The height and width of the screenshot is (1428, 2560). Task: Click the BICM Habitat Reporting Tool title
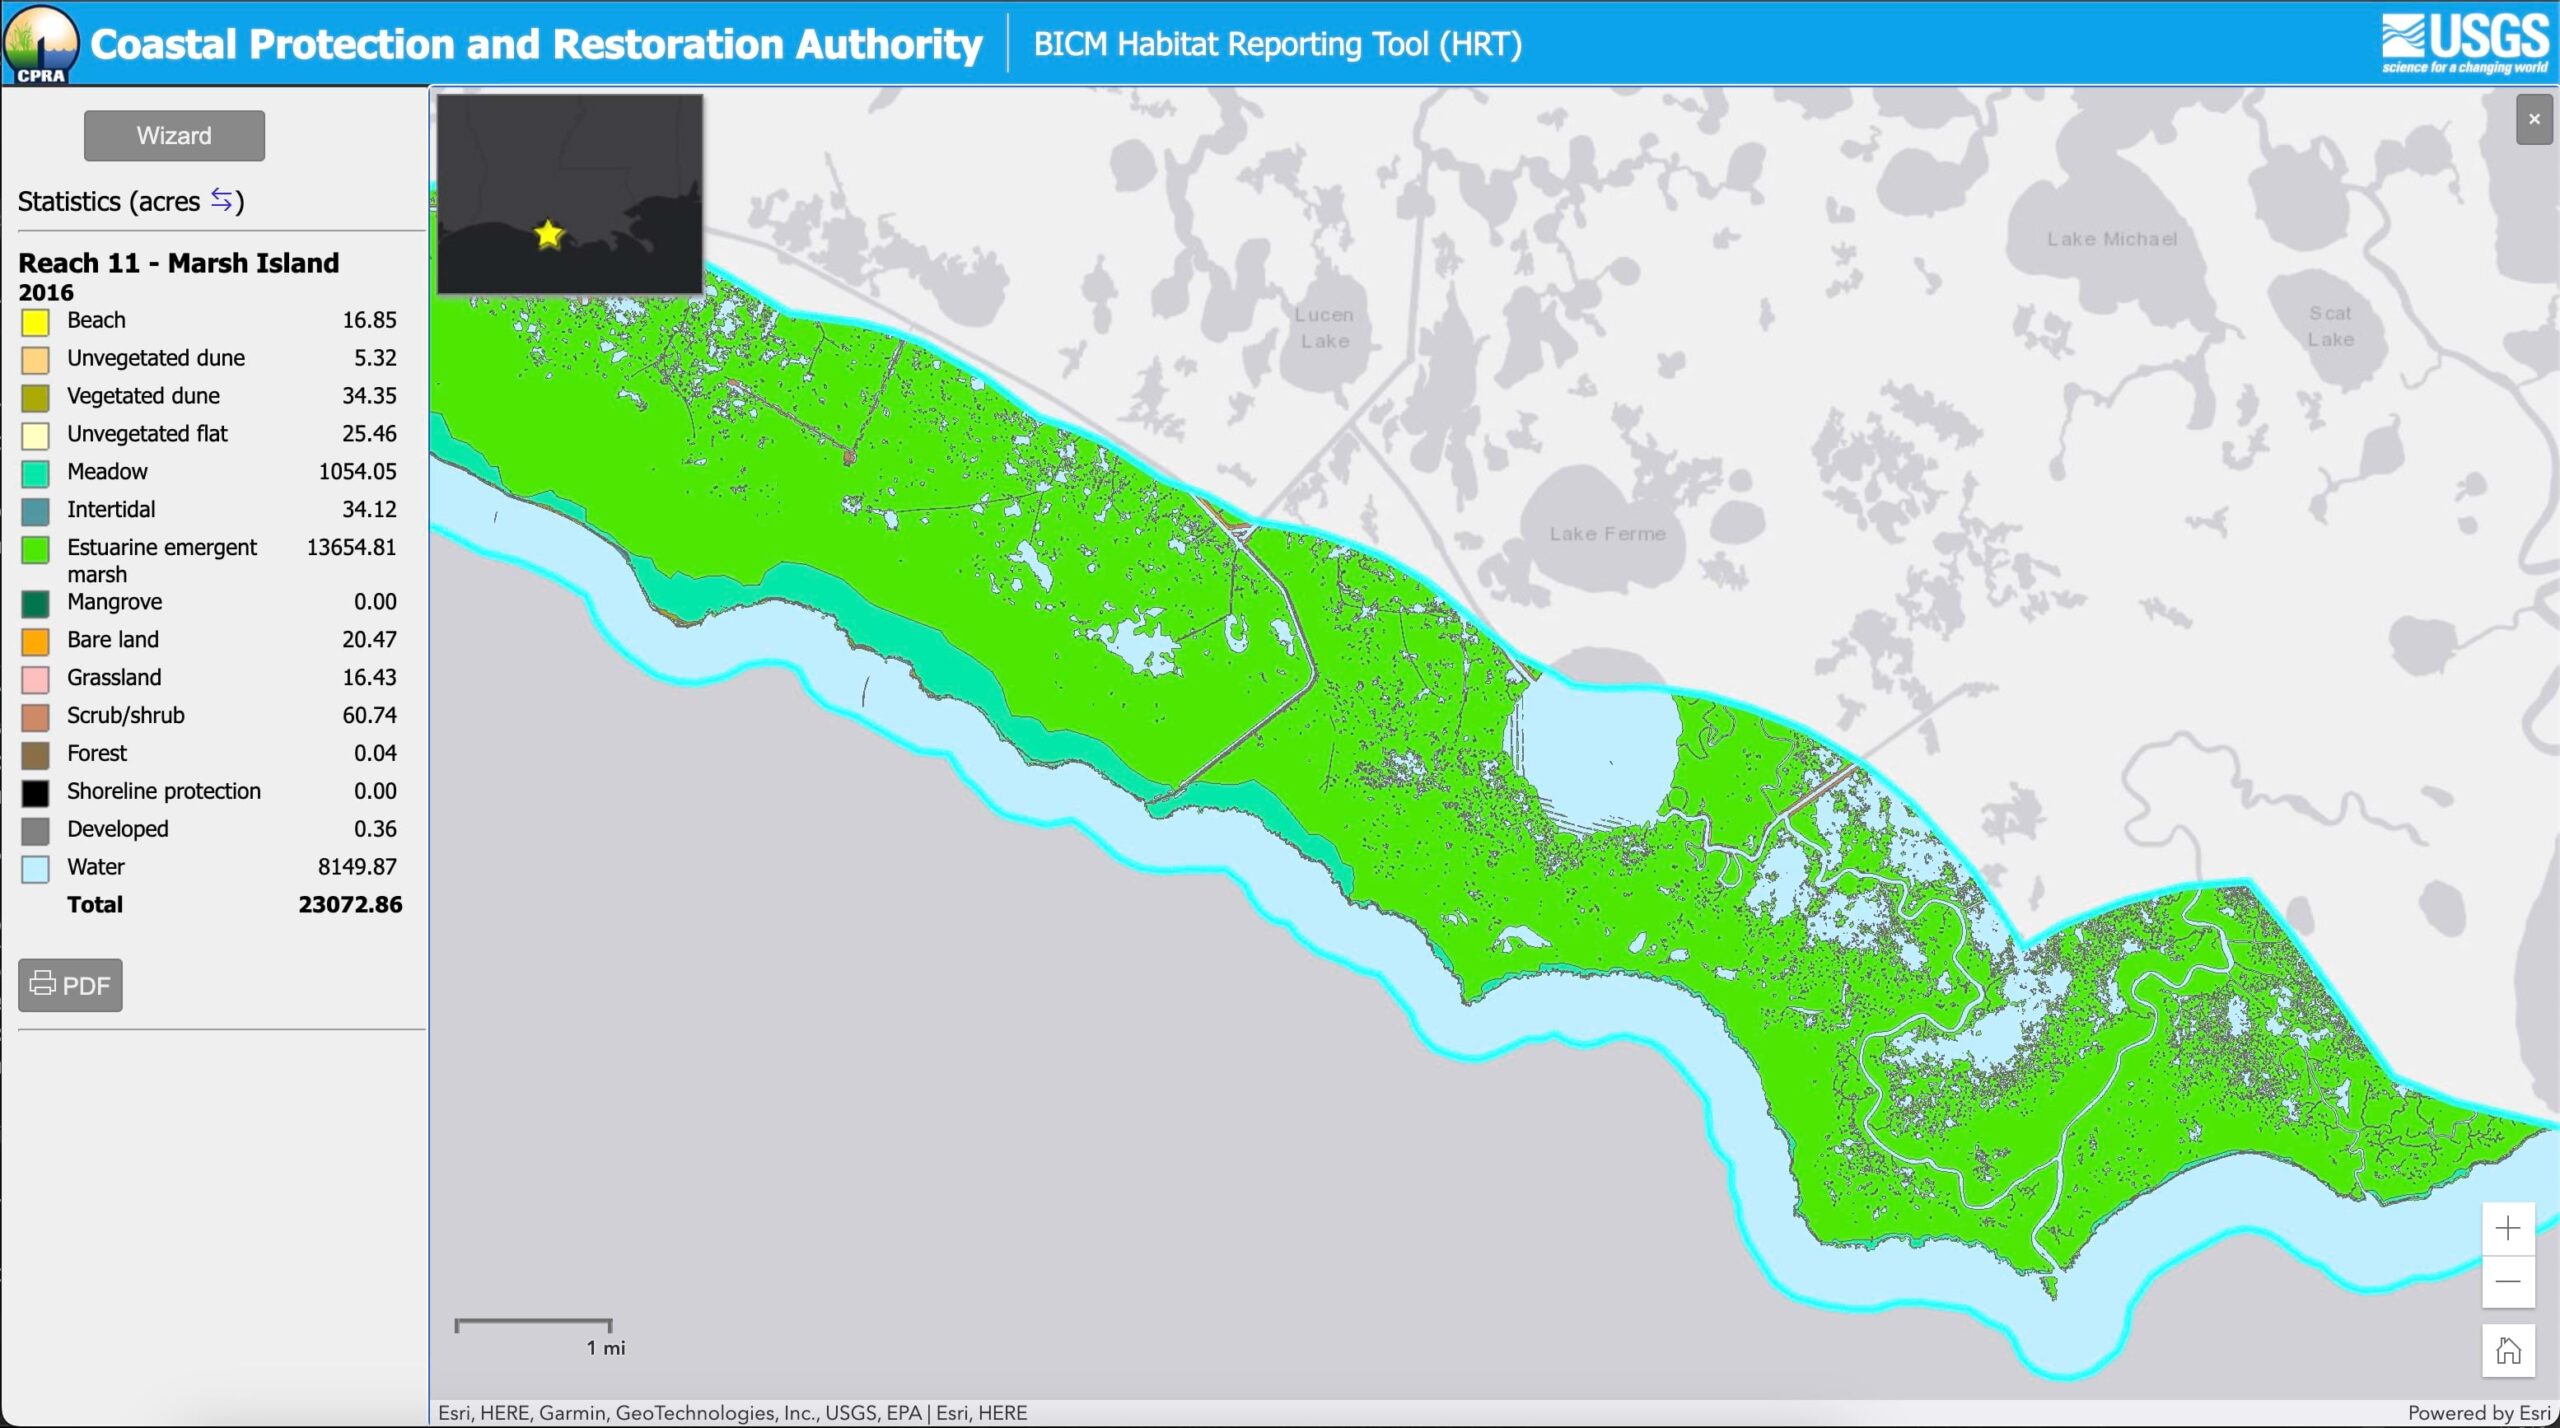pyautogui.click(x=1277, y=44)
